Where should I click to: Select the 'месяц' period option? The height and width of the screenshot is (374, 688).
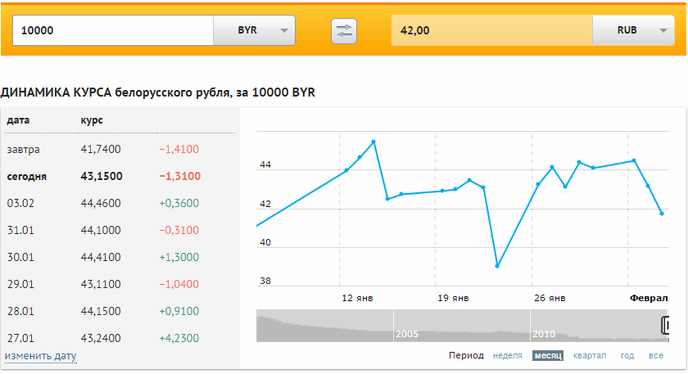(x=548, y=356)
